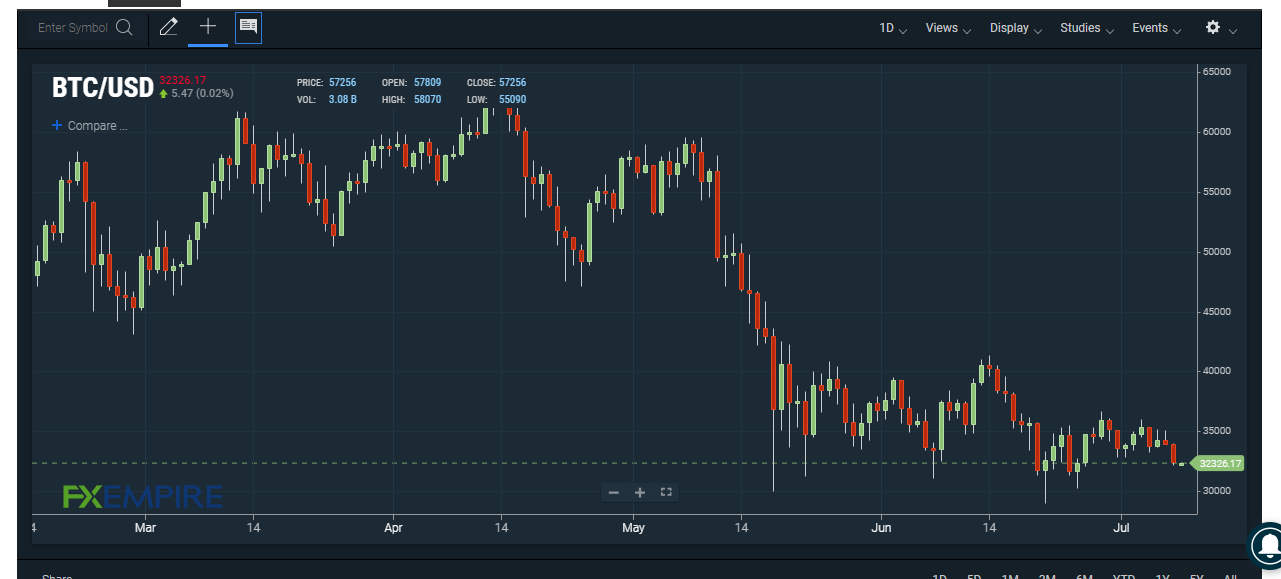Click the 60000 price axis label

point(1217,132)
